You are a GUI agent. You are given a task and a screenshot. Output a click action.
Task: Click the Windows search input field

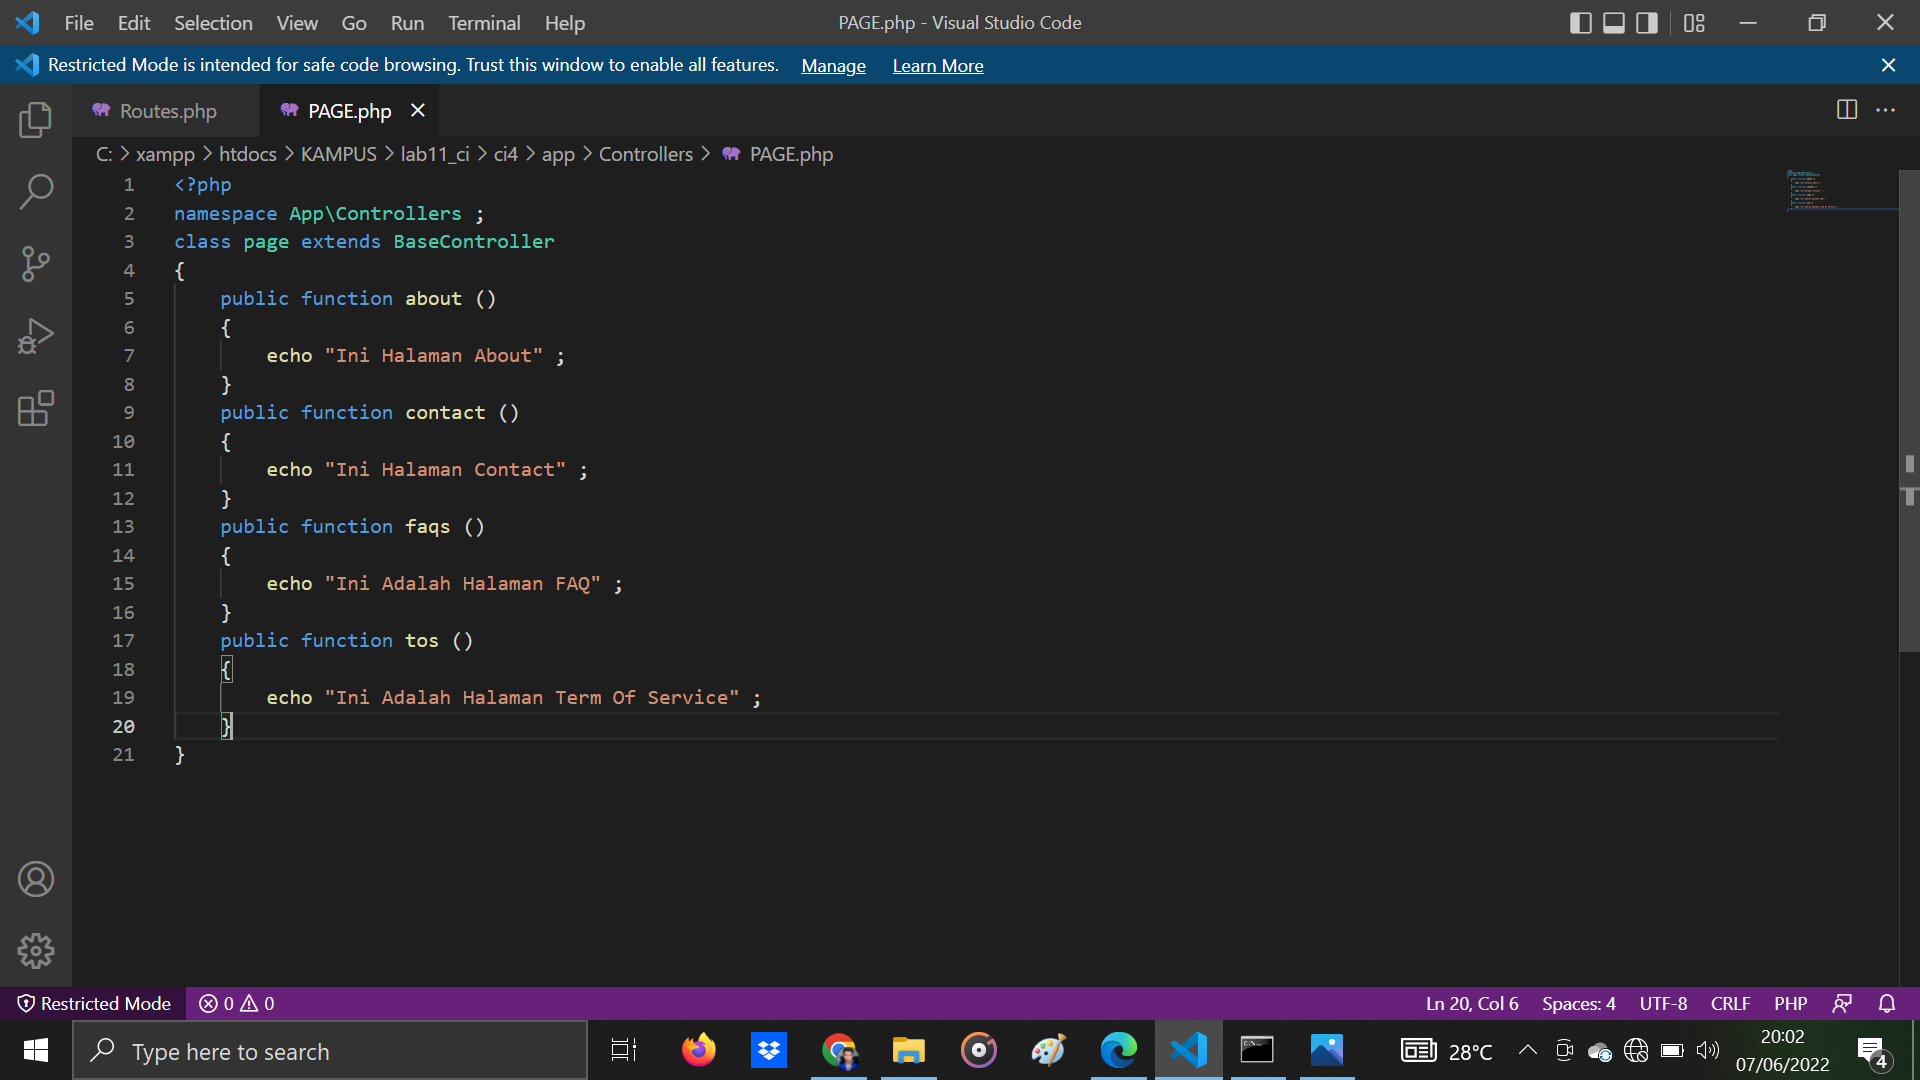330,1051
